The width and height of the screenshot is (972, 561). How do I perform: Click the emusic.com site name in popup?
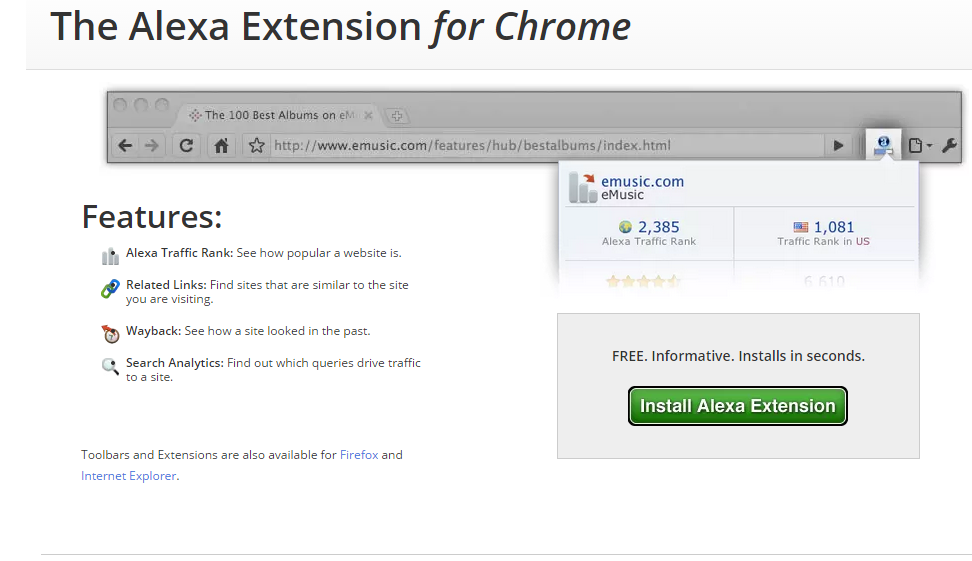pos(642,181)
